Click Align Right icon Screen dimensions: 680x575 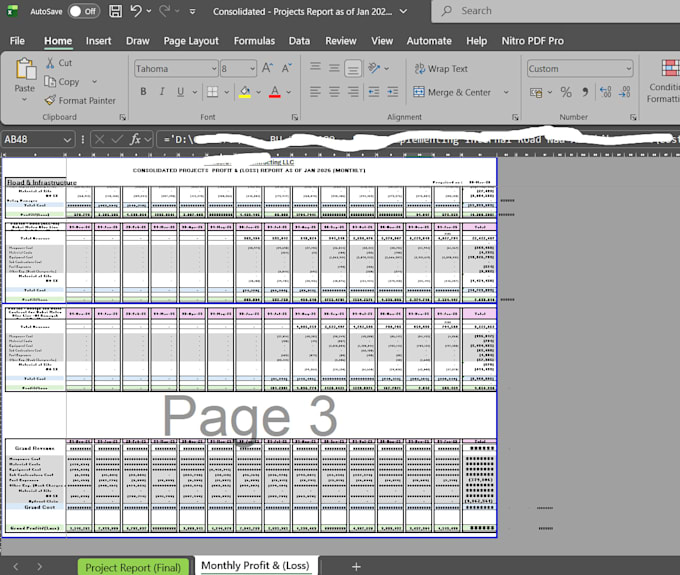(x=353, y=92)
